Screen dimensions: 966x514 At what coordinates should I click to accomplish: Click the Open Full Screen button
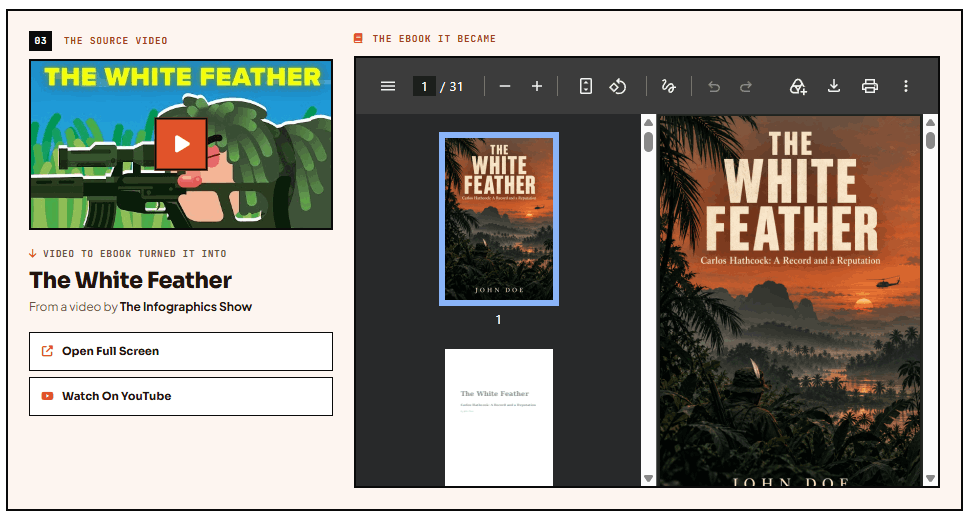(181, 351)
